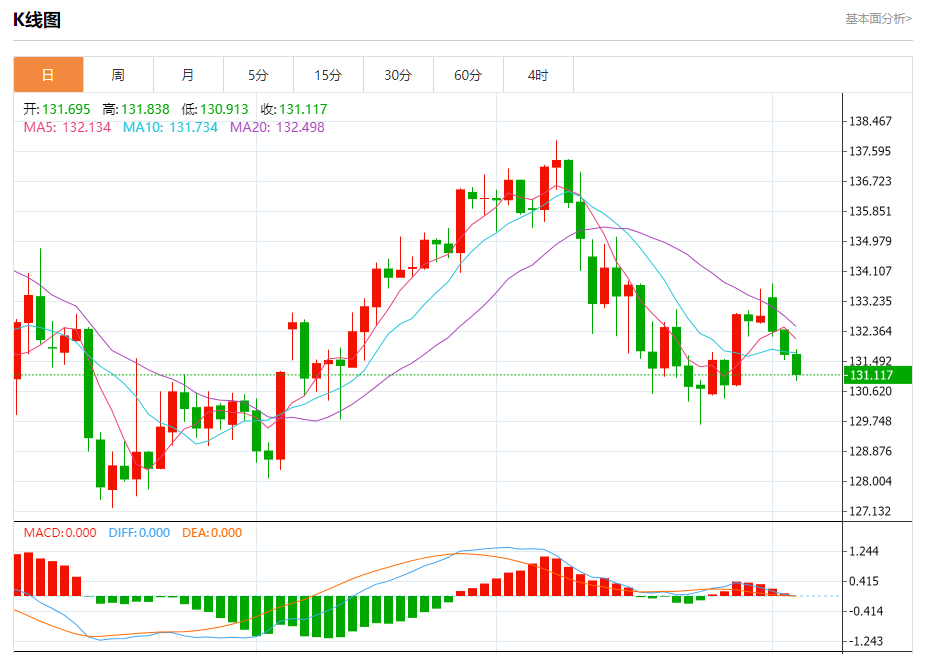926x654 pixels.
Task: Click the 129.748 price axis label
Action: pyautogui.click(x=870, y=421)
